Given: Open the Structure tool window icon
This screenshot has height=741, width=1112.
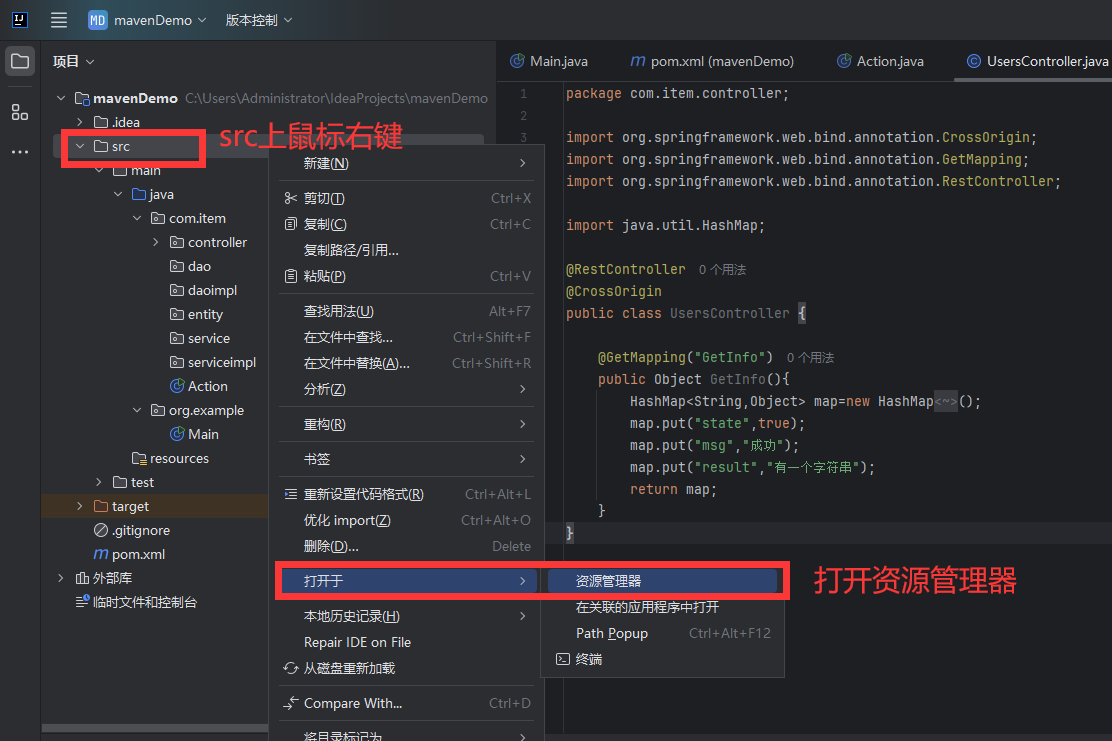Looking at the screenshot, I should click(19, 112).
